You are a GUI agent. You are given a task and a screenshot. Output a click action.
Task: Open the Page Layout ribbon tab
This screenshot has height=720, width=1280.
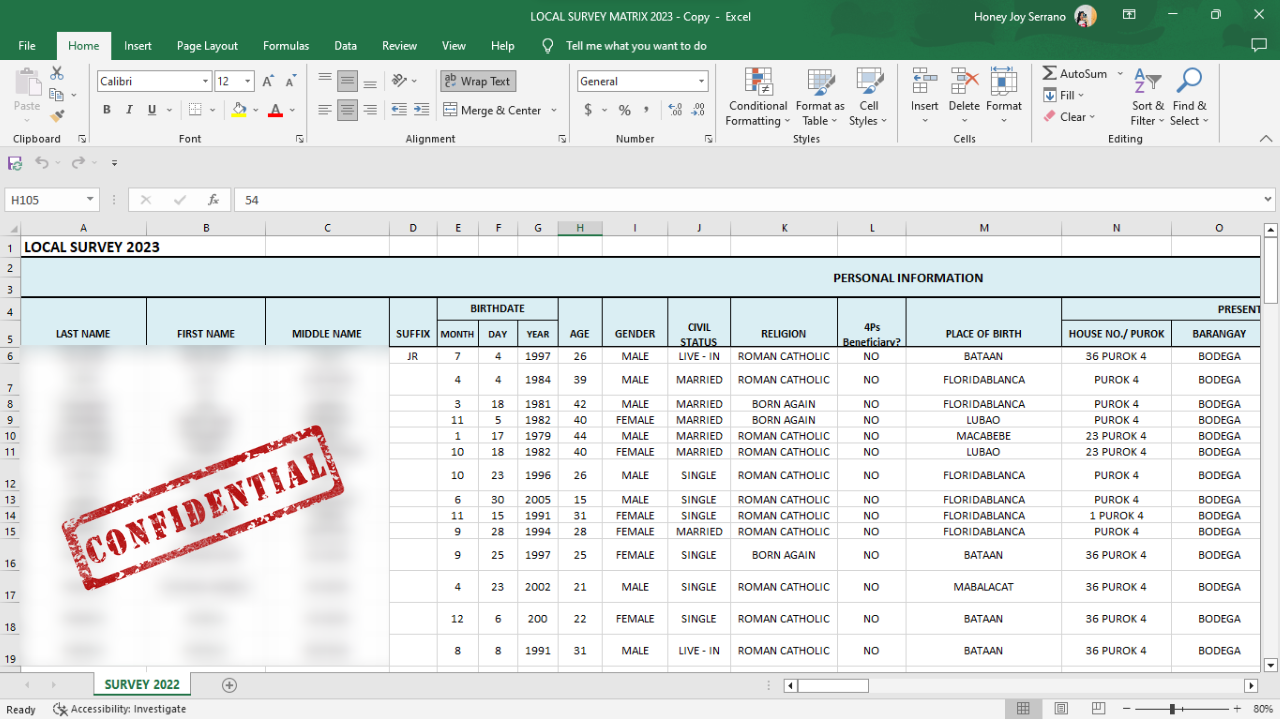pos(207,46)
